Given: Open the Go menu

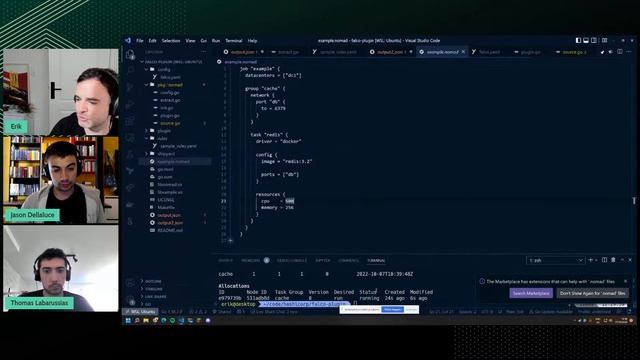Looking at the screenshot, I should (203, 41).
